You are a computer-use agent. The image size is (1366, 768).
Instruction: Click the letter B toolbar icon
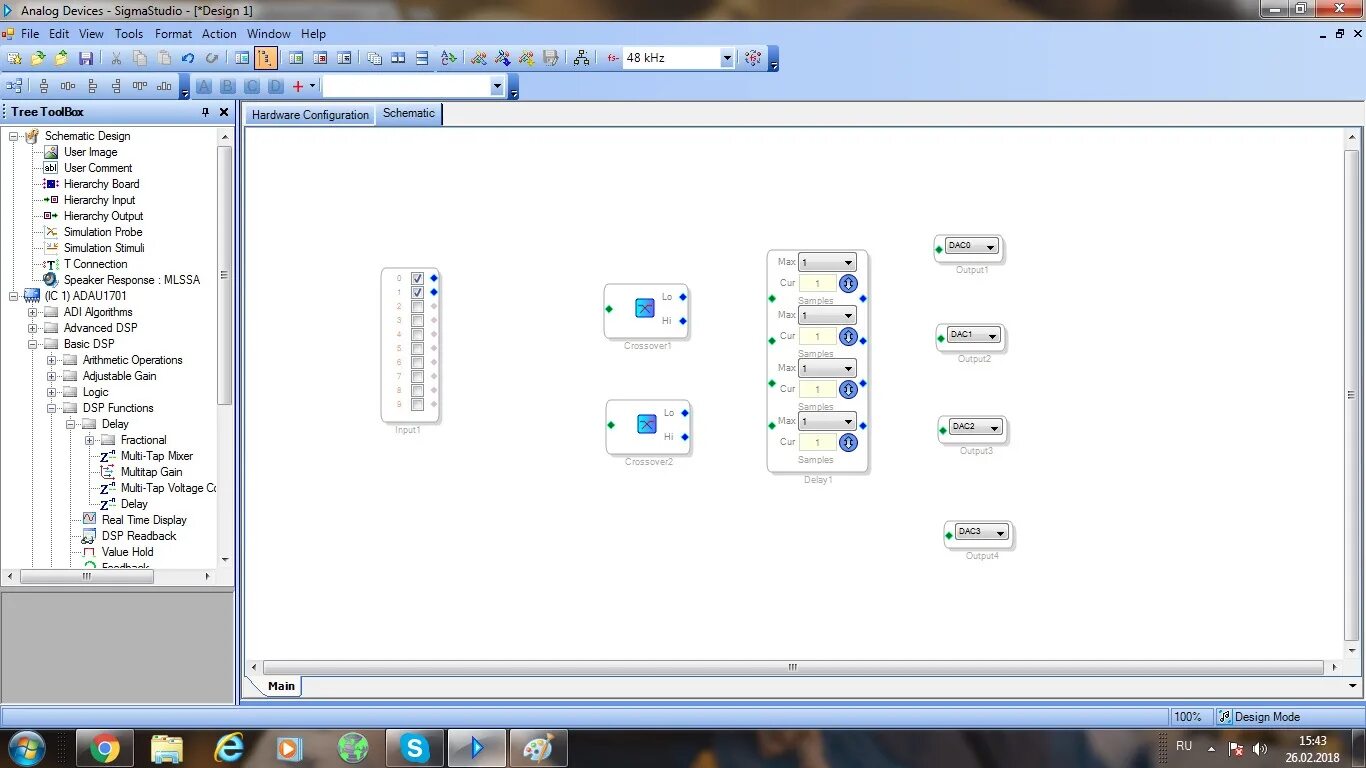(228, 86)
